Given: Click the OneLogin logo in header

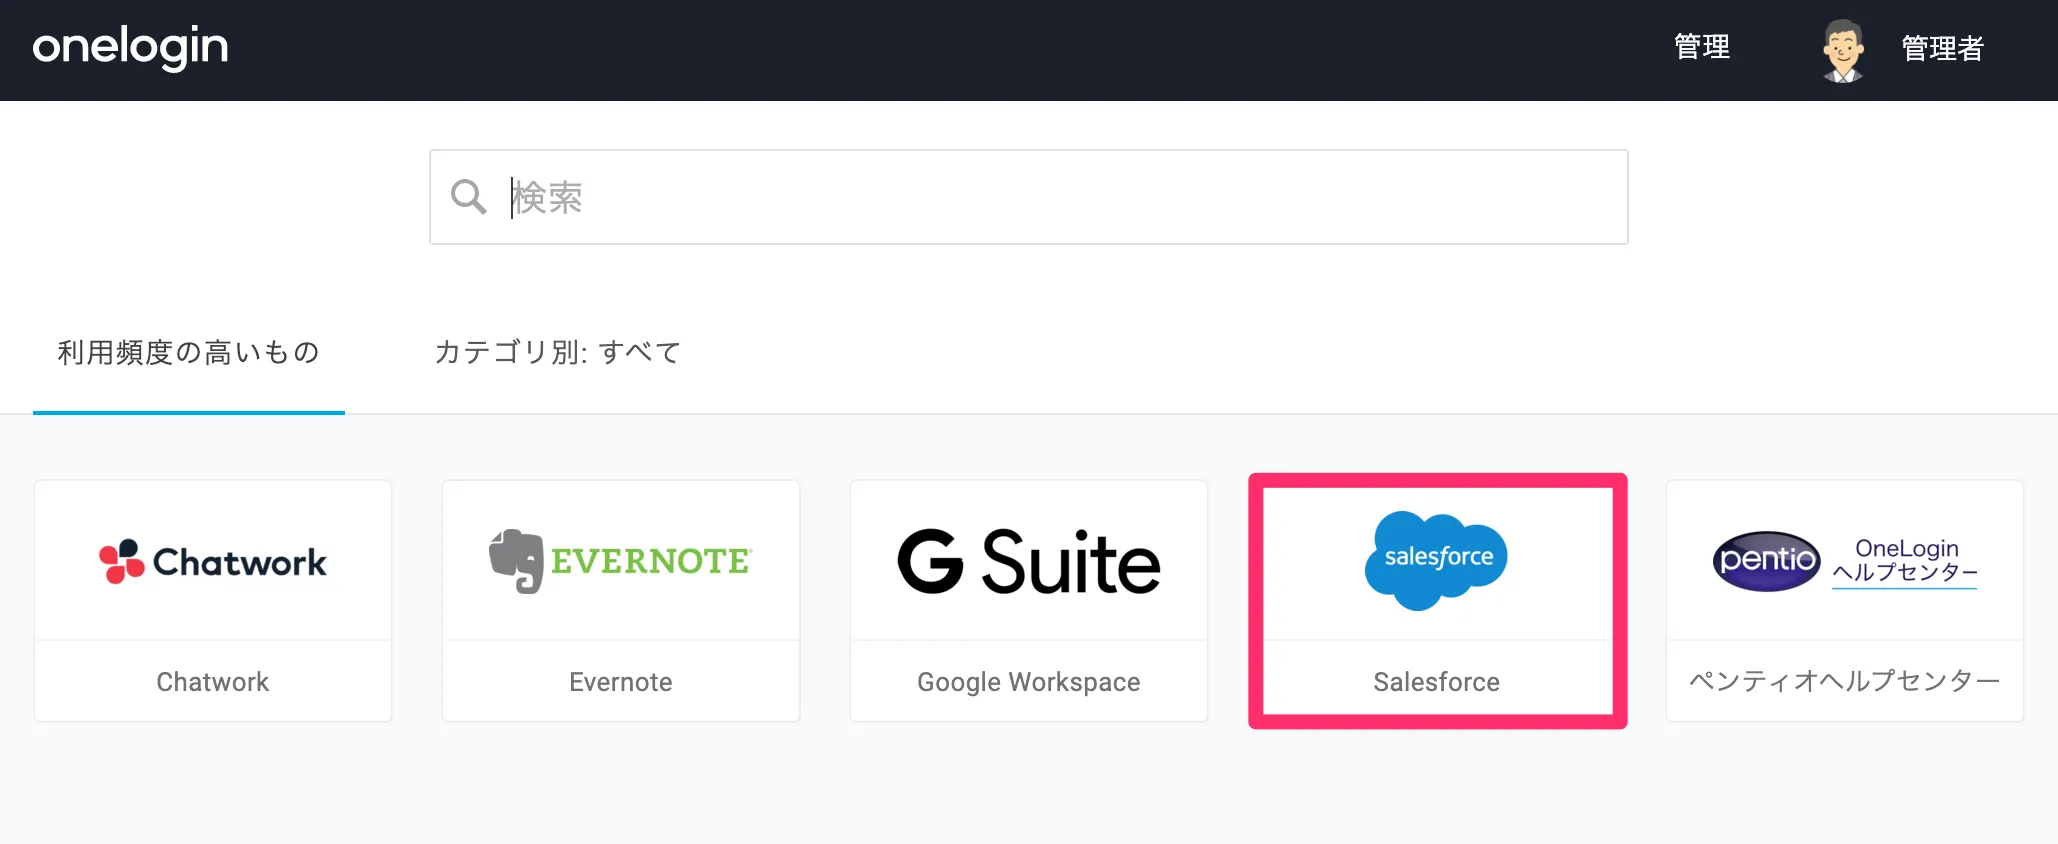Looking at the screenshot, I should coord(130,47).
